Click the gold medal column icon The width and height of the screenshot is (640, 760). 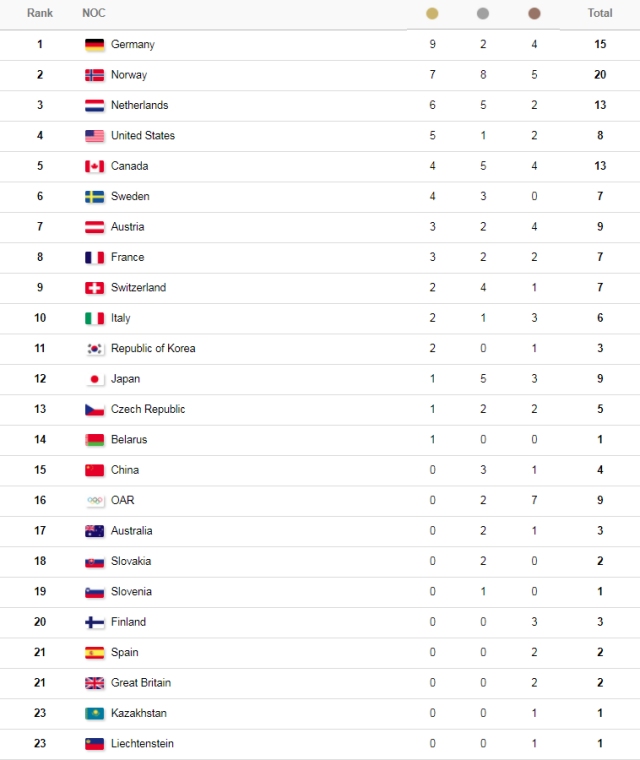click(x=432, y=14)
